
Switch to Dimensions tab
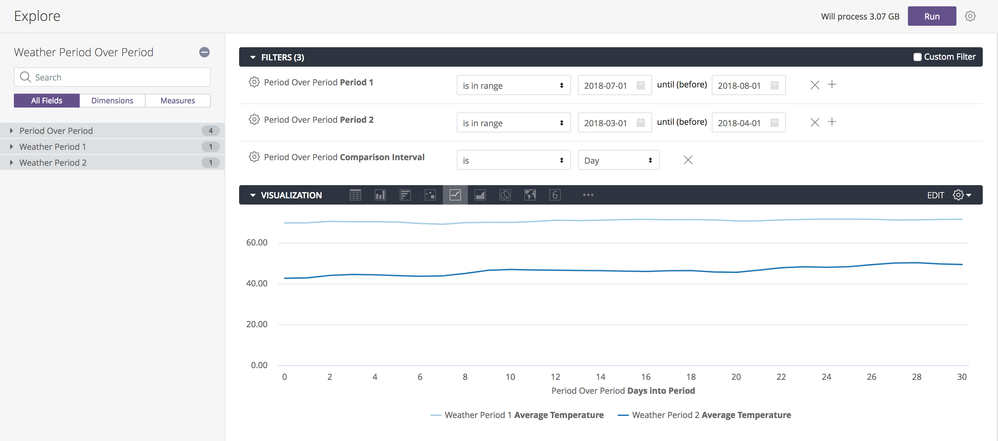pyautogui.click(x=112, y=101)
